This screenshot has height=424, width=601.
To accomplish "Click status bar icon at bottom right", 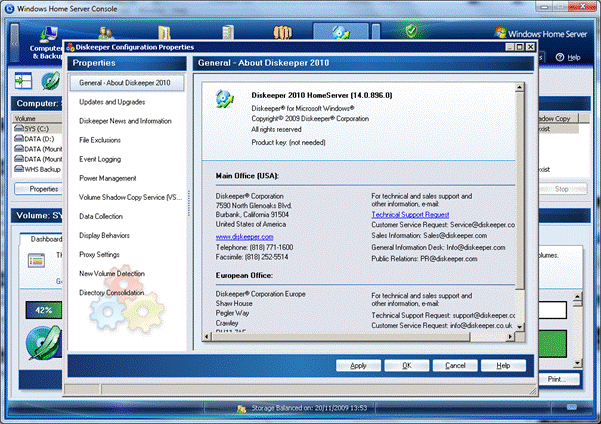I will click(x=571, y=407).
